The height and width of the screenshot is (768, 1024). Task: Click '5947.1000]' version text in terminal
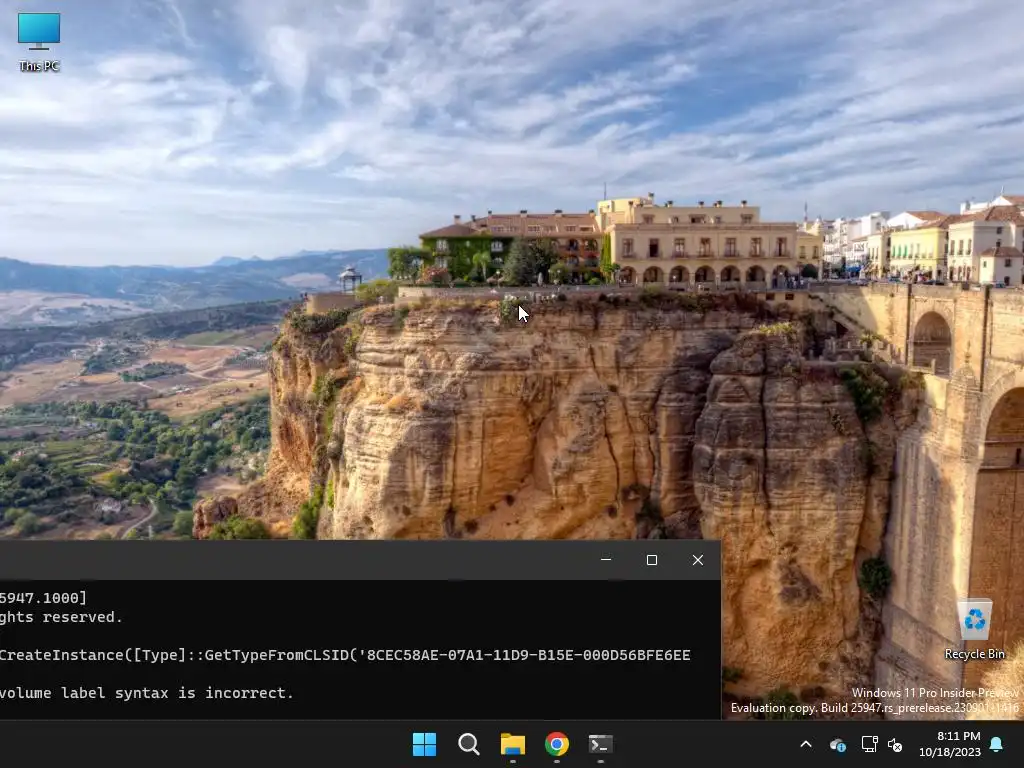pyautogui.click(x=43, y=598)
